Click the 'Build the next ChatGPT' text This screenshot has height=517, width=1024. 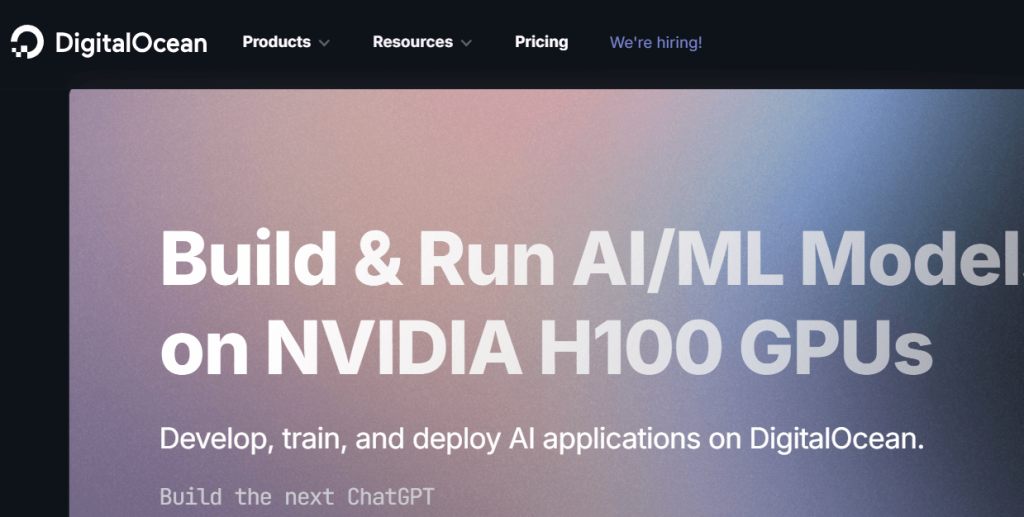(x=297, y=497)
